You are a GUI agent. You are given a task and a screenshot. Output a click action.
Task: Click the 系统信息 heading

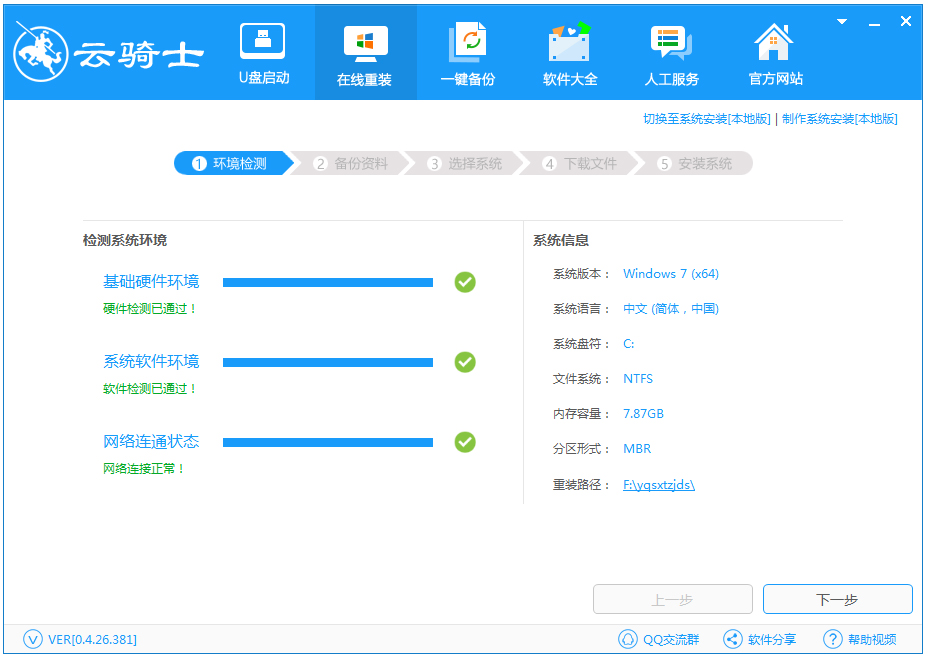(x=560, y=240)
